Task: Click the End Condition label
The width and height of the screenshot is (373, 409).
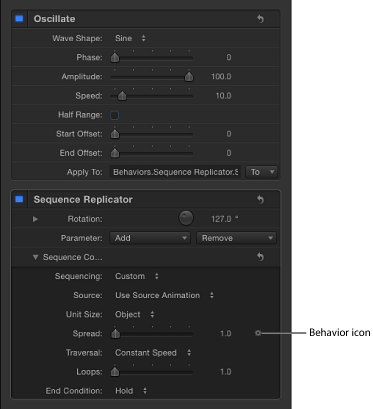Action: coord(74,391)
